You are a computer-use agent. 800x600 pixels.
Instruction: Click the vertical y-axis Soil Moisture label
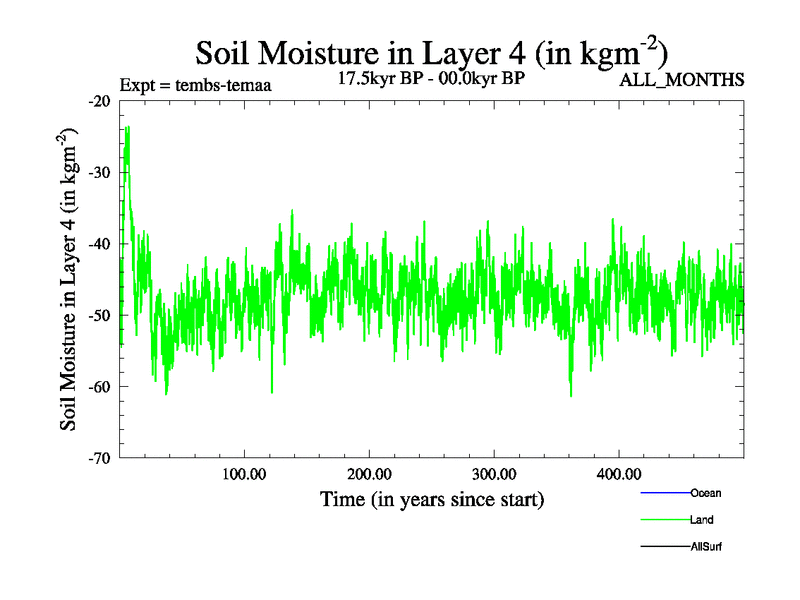point(72,279)
